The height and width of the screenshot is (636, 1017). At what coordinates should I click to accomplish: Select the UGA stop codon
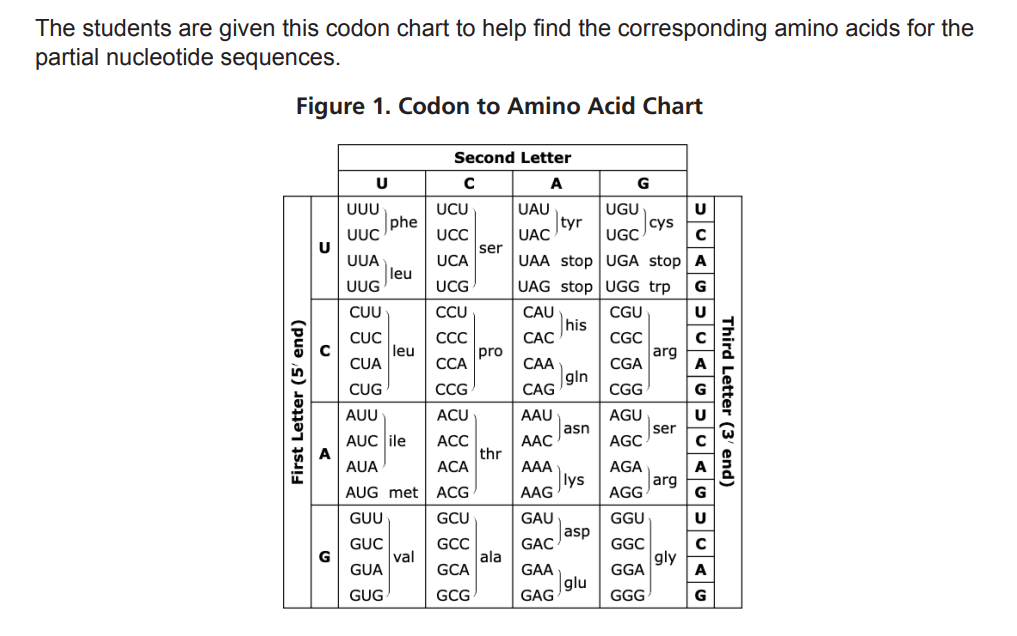(x=643, y=261)
